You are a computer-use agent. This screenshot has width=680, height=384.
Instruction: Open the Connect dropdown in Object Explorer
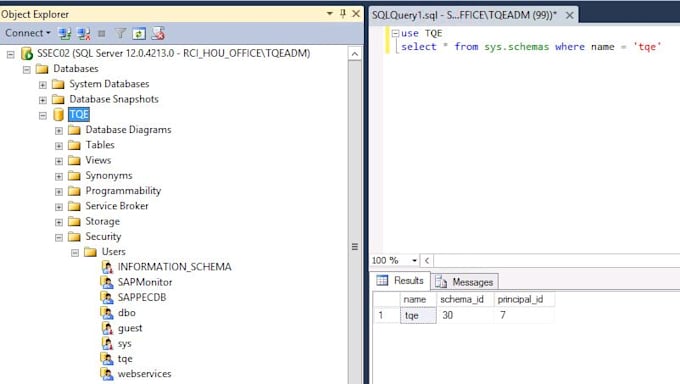tap(28, 33)
